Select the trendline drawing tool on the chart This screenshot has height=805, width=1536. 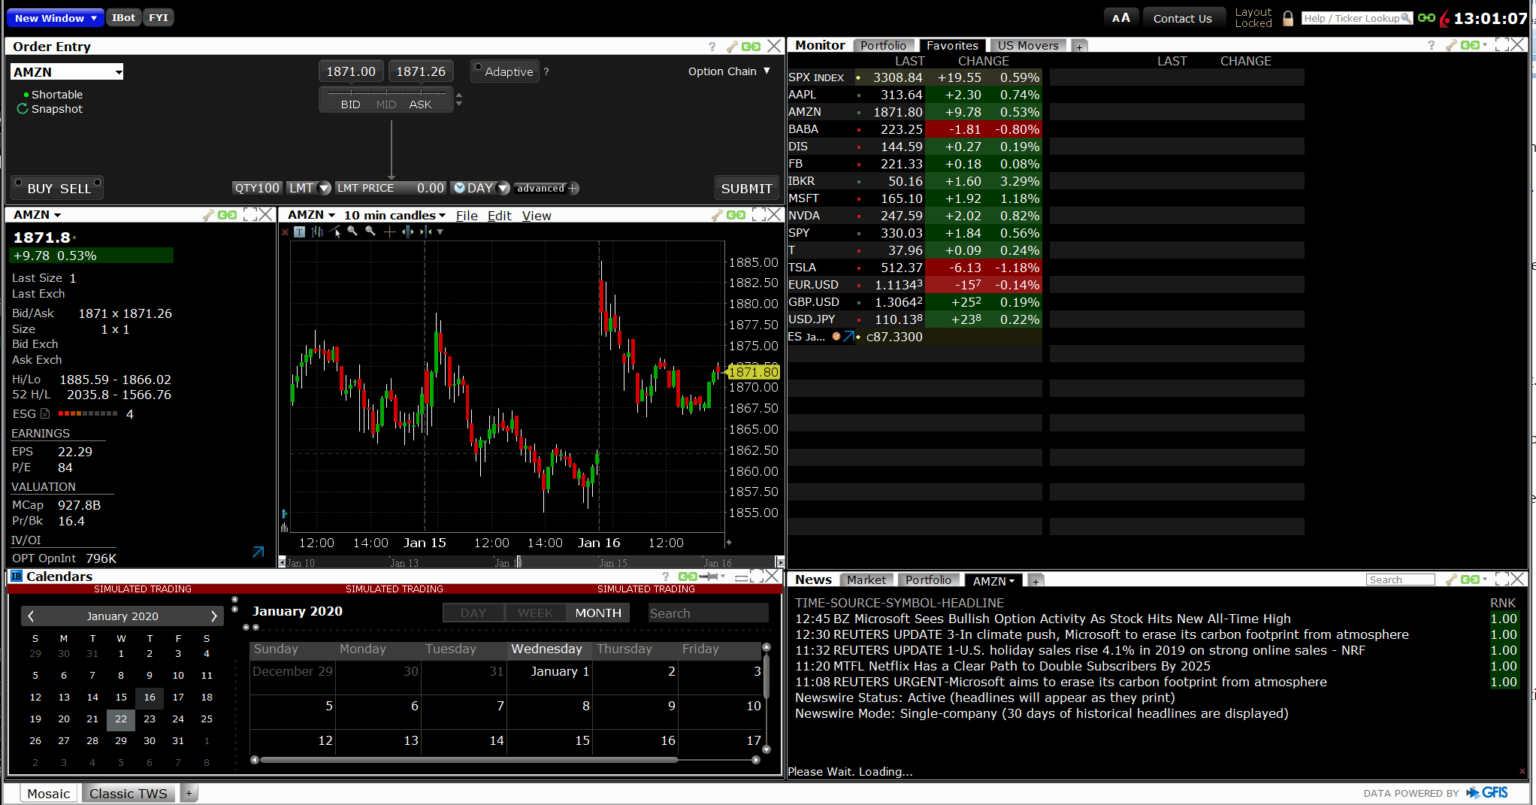point(335,231)
